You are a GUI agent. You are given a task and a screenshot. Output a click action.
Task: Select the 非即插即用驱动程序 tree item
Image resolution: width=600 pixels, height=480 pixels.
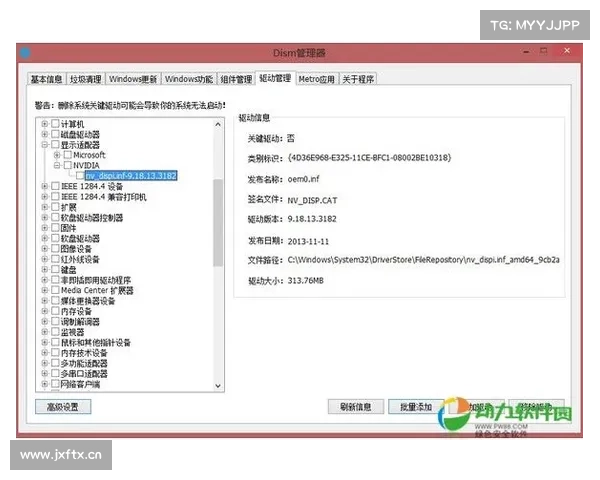click(96, 280)
